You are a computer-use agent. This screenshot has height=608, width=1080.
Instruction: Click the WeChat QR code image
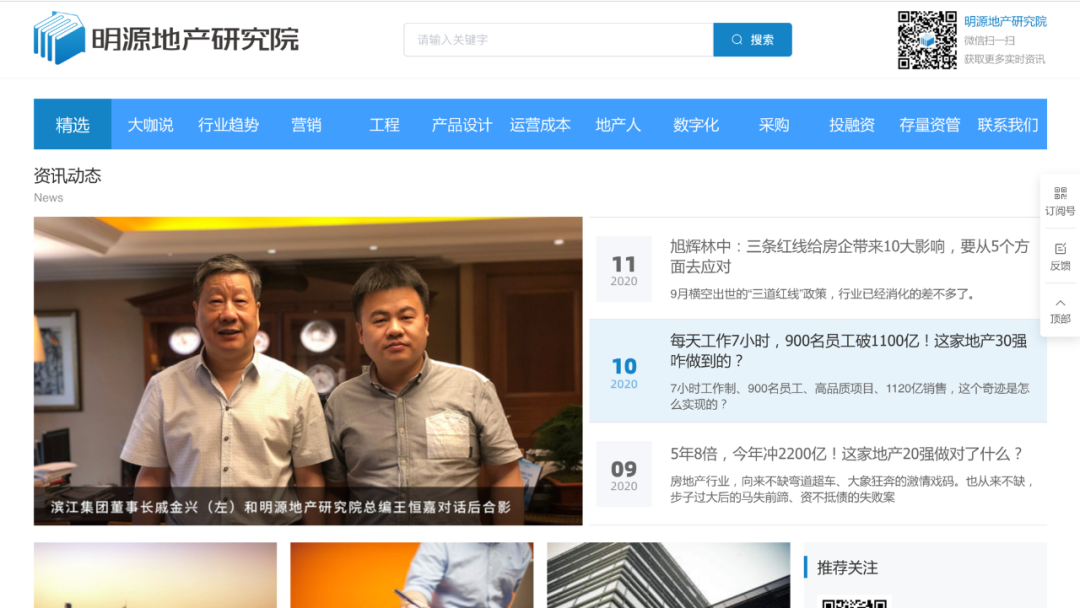(x=926, y=40)
